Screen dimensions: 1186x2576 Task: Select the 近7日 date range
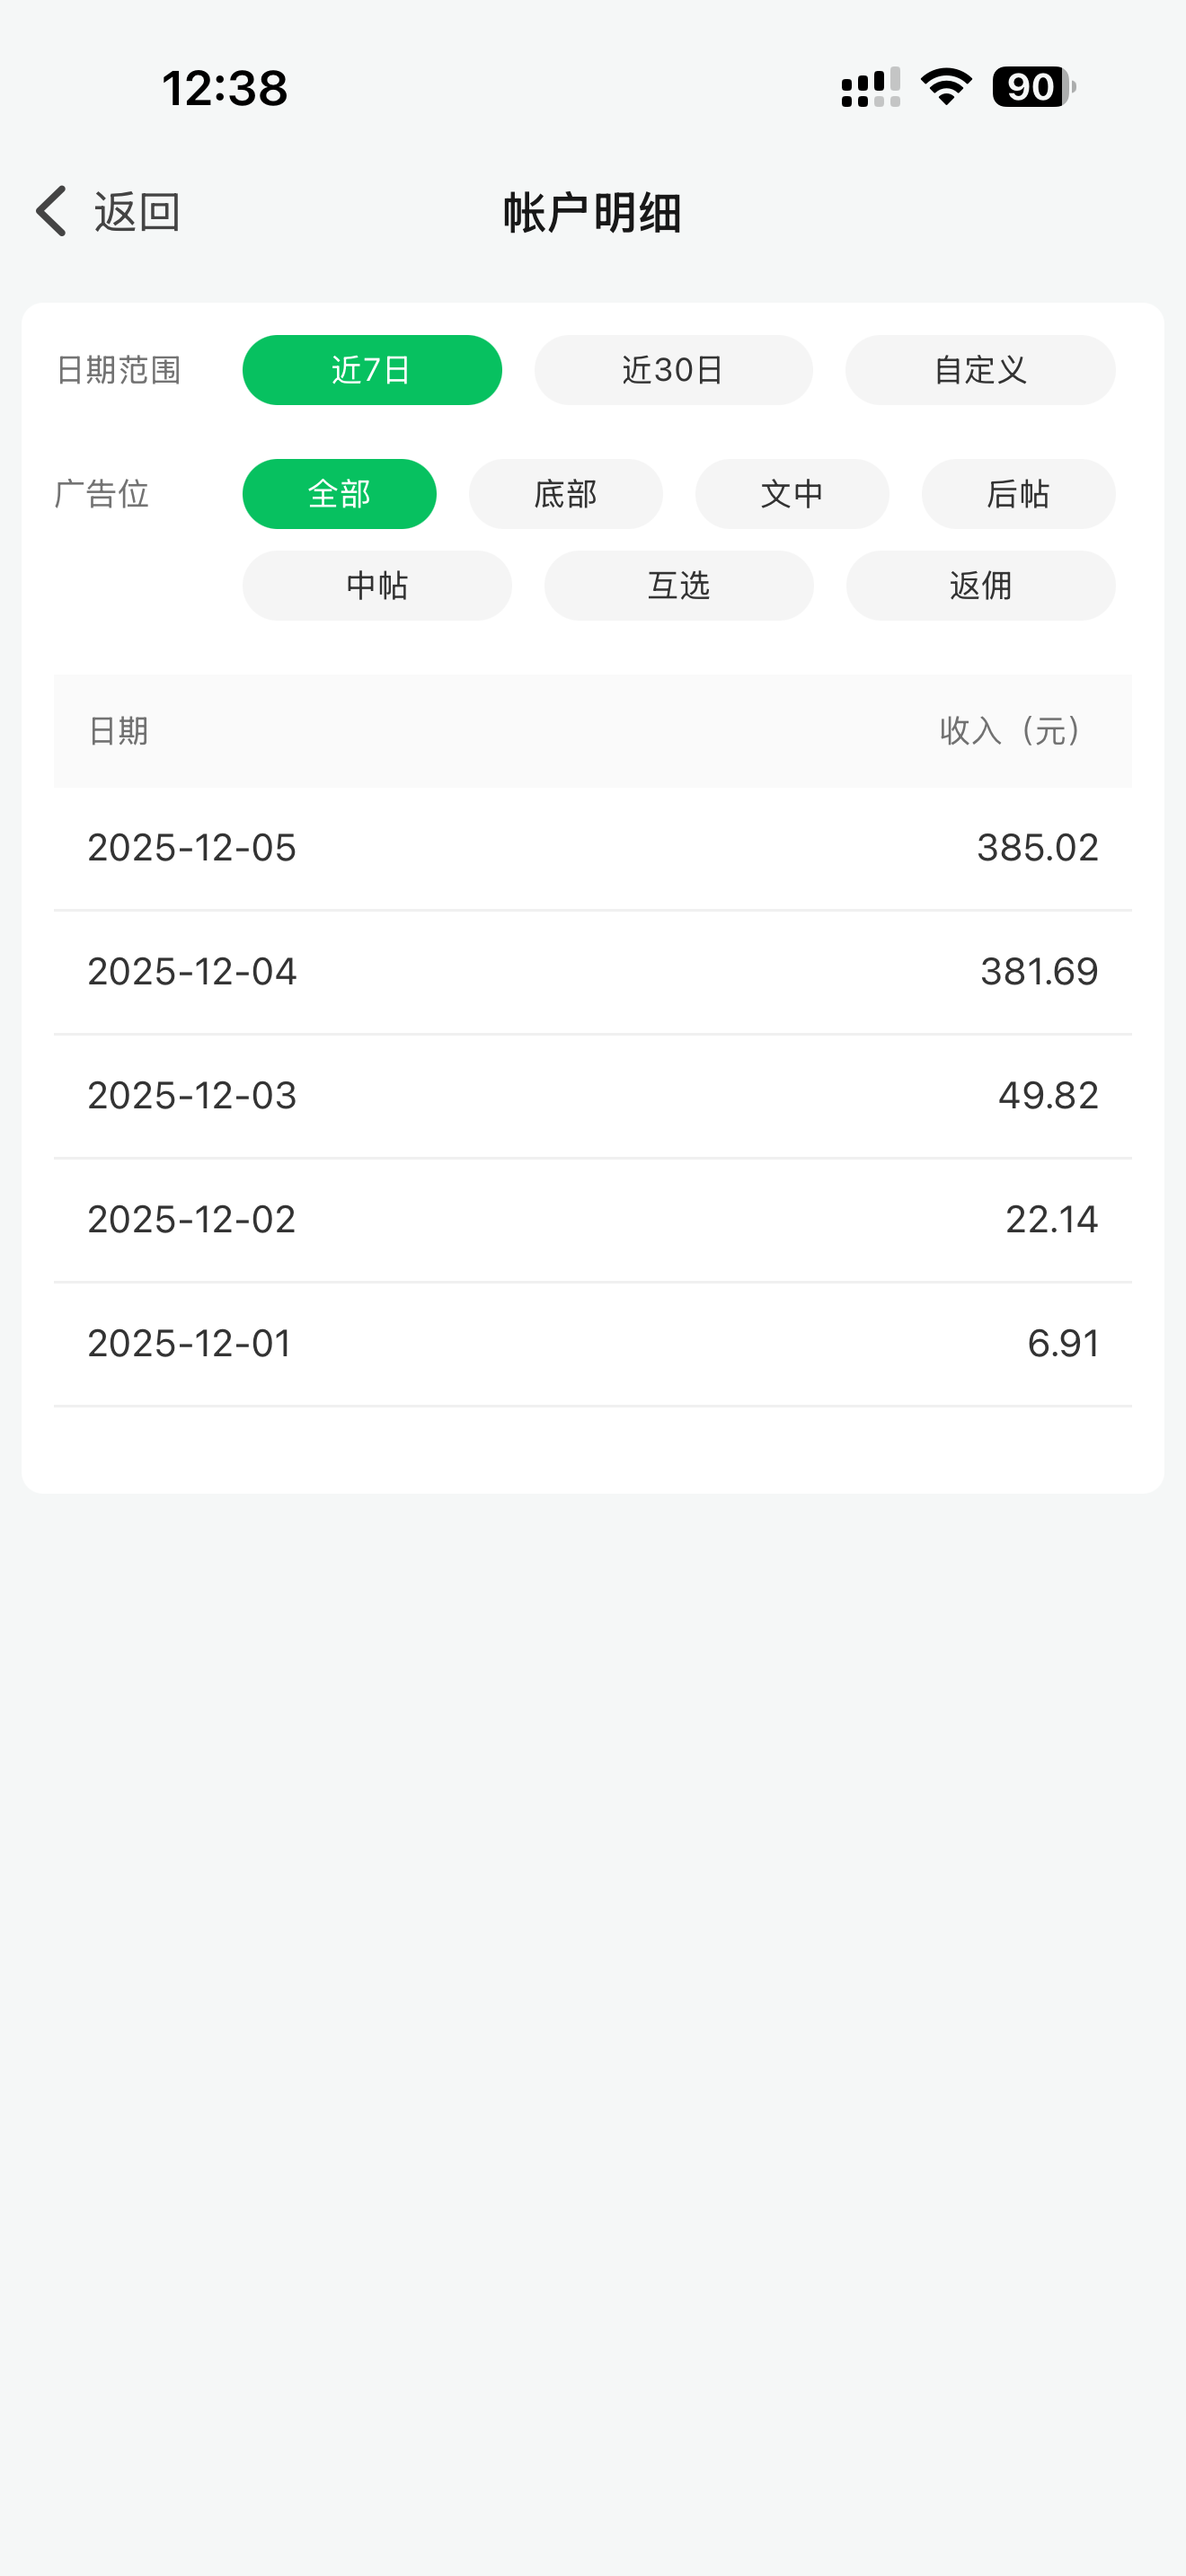click(372, 370)
